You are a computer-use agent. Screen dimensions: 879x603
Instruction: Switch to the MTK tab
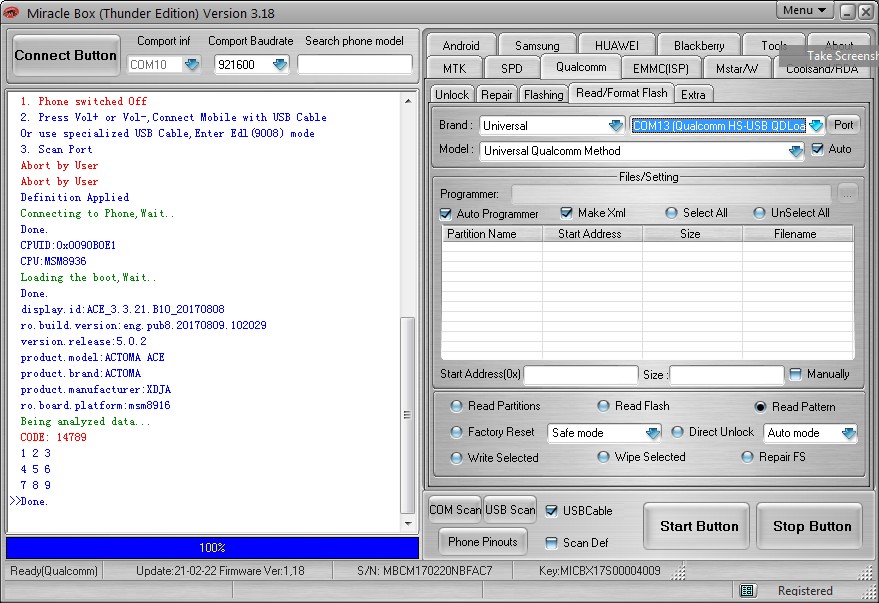[455, 68]
